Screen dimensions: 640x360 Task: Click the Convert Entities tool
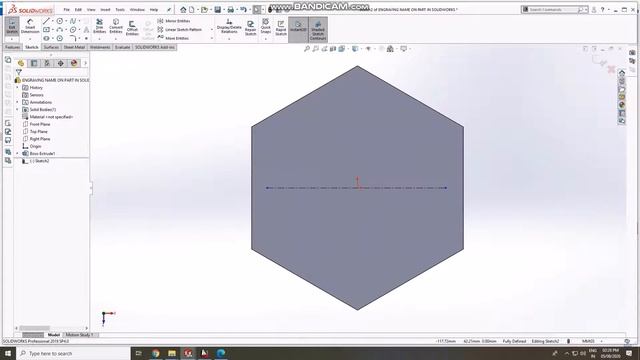pyautogui.click(x=116, y=26)
